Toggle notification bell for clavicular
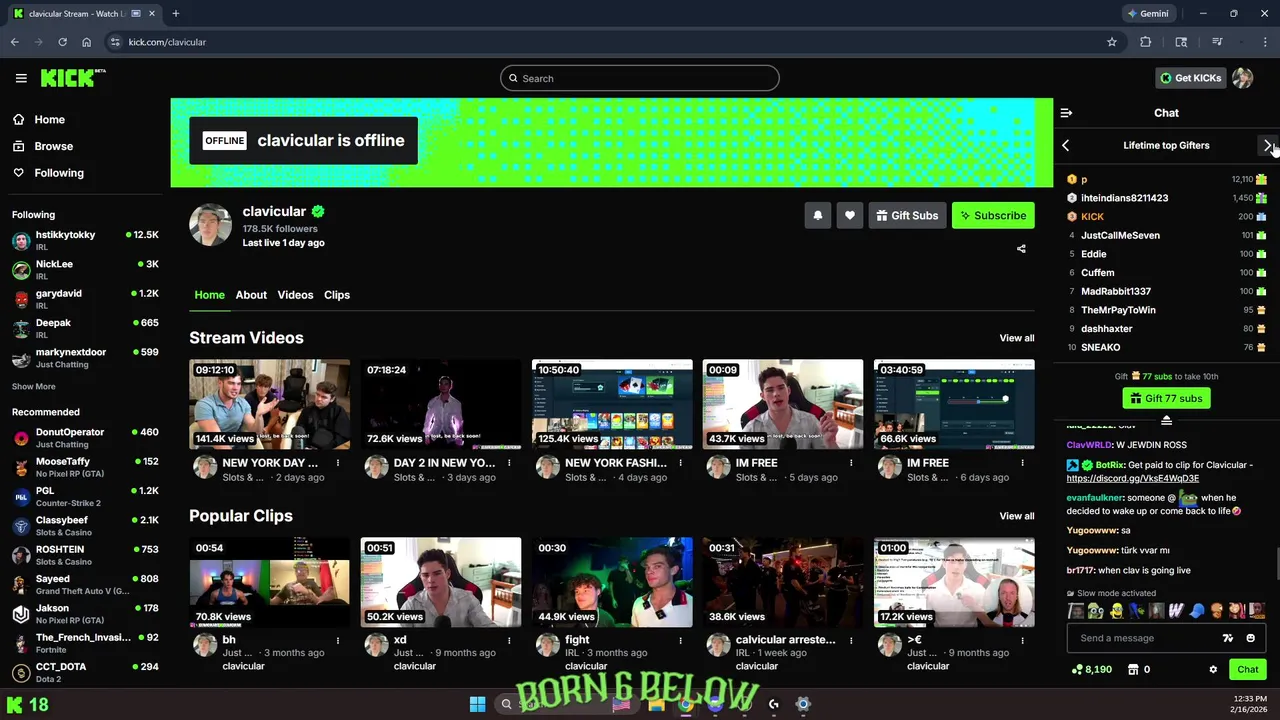 818,215
